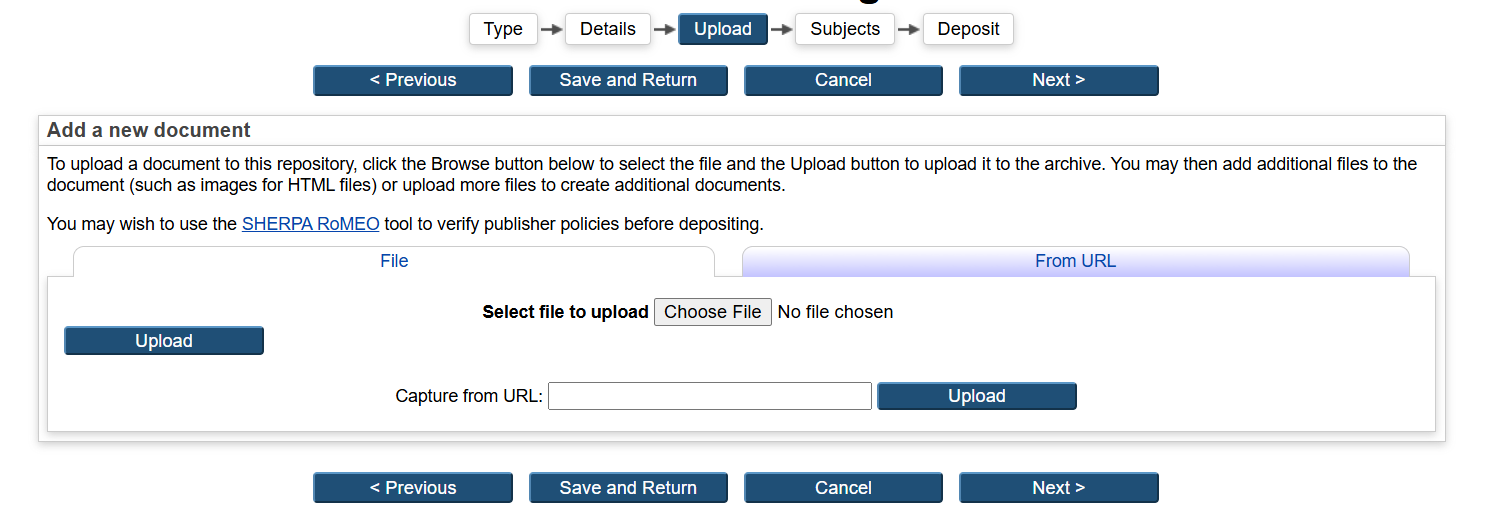Click the top Previous button
Screen dimensions: 1501x531
413,80
